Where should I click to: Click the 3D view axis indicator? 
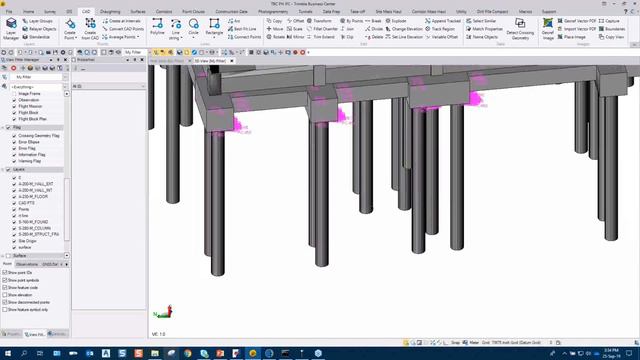pos(164,312)
